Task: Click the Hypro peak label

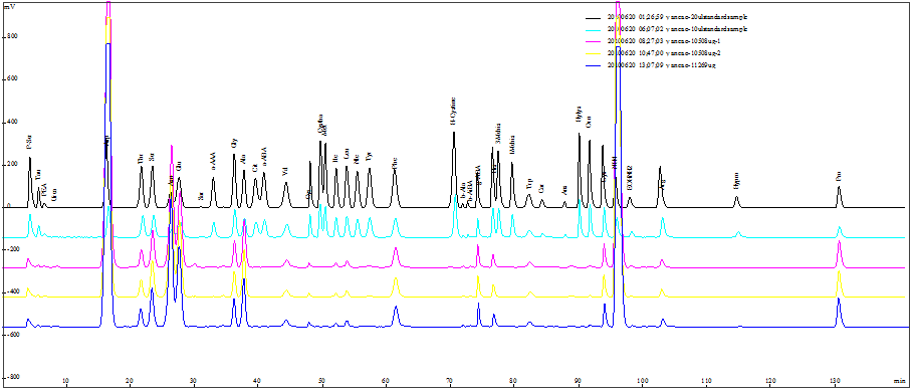Action: pos(736,181)
